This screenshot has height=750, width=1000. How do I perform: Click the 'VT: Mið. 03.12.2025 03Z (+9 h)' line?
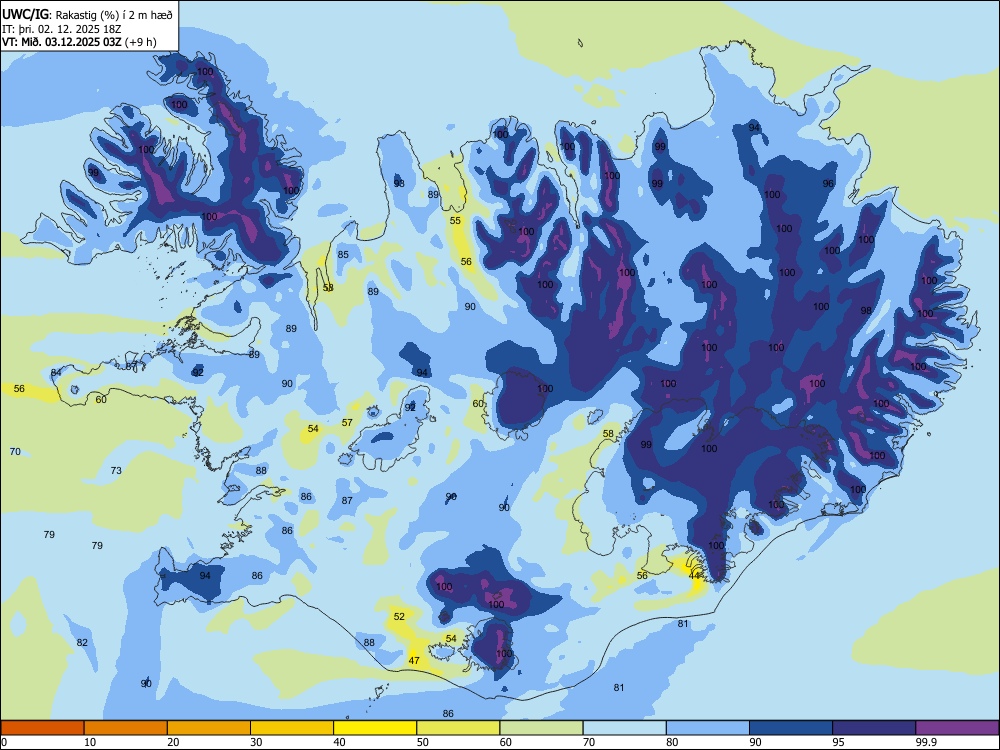tap(79, 42)
